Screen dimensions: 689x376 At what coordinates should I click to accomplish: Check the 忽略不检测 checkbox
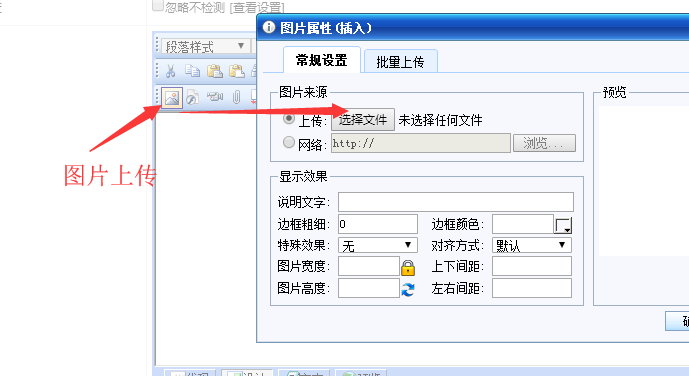tap(158, 6)
